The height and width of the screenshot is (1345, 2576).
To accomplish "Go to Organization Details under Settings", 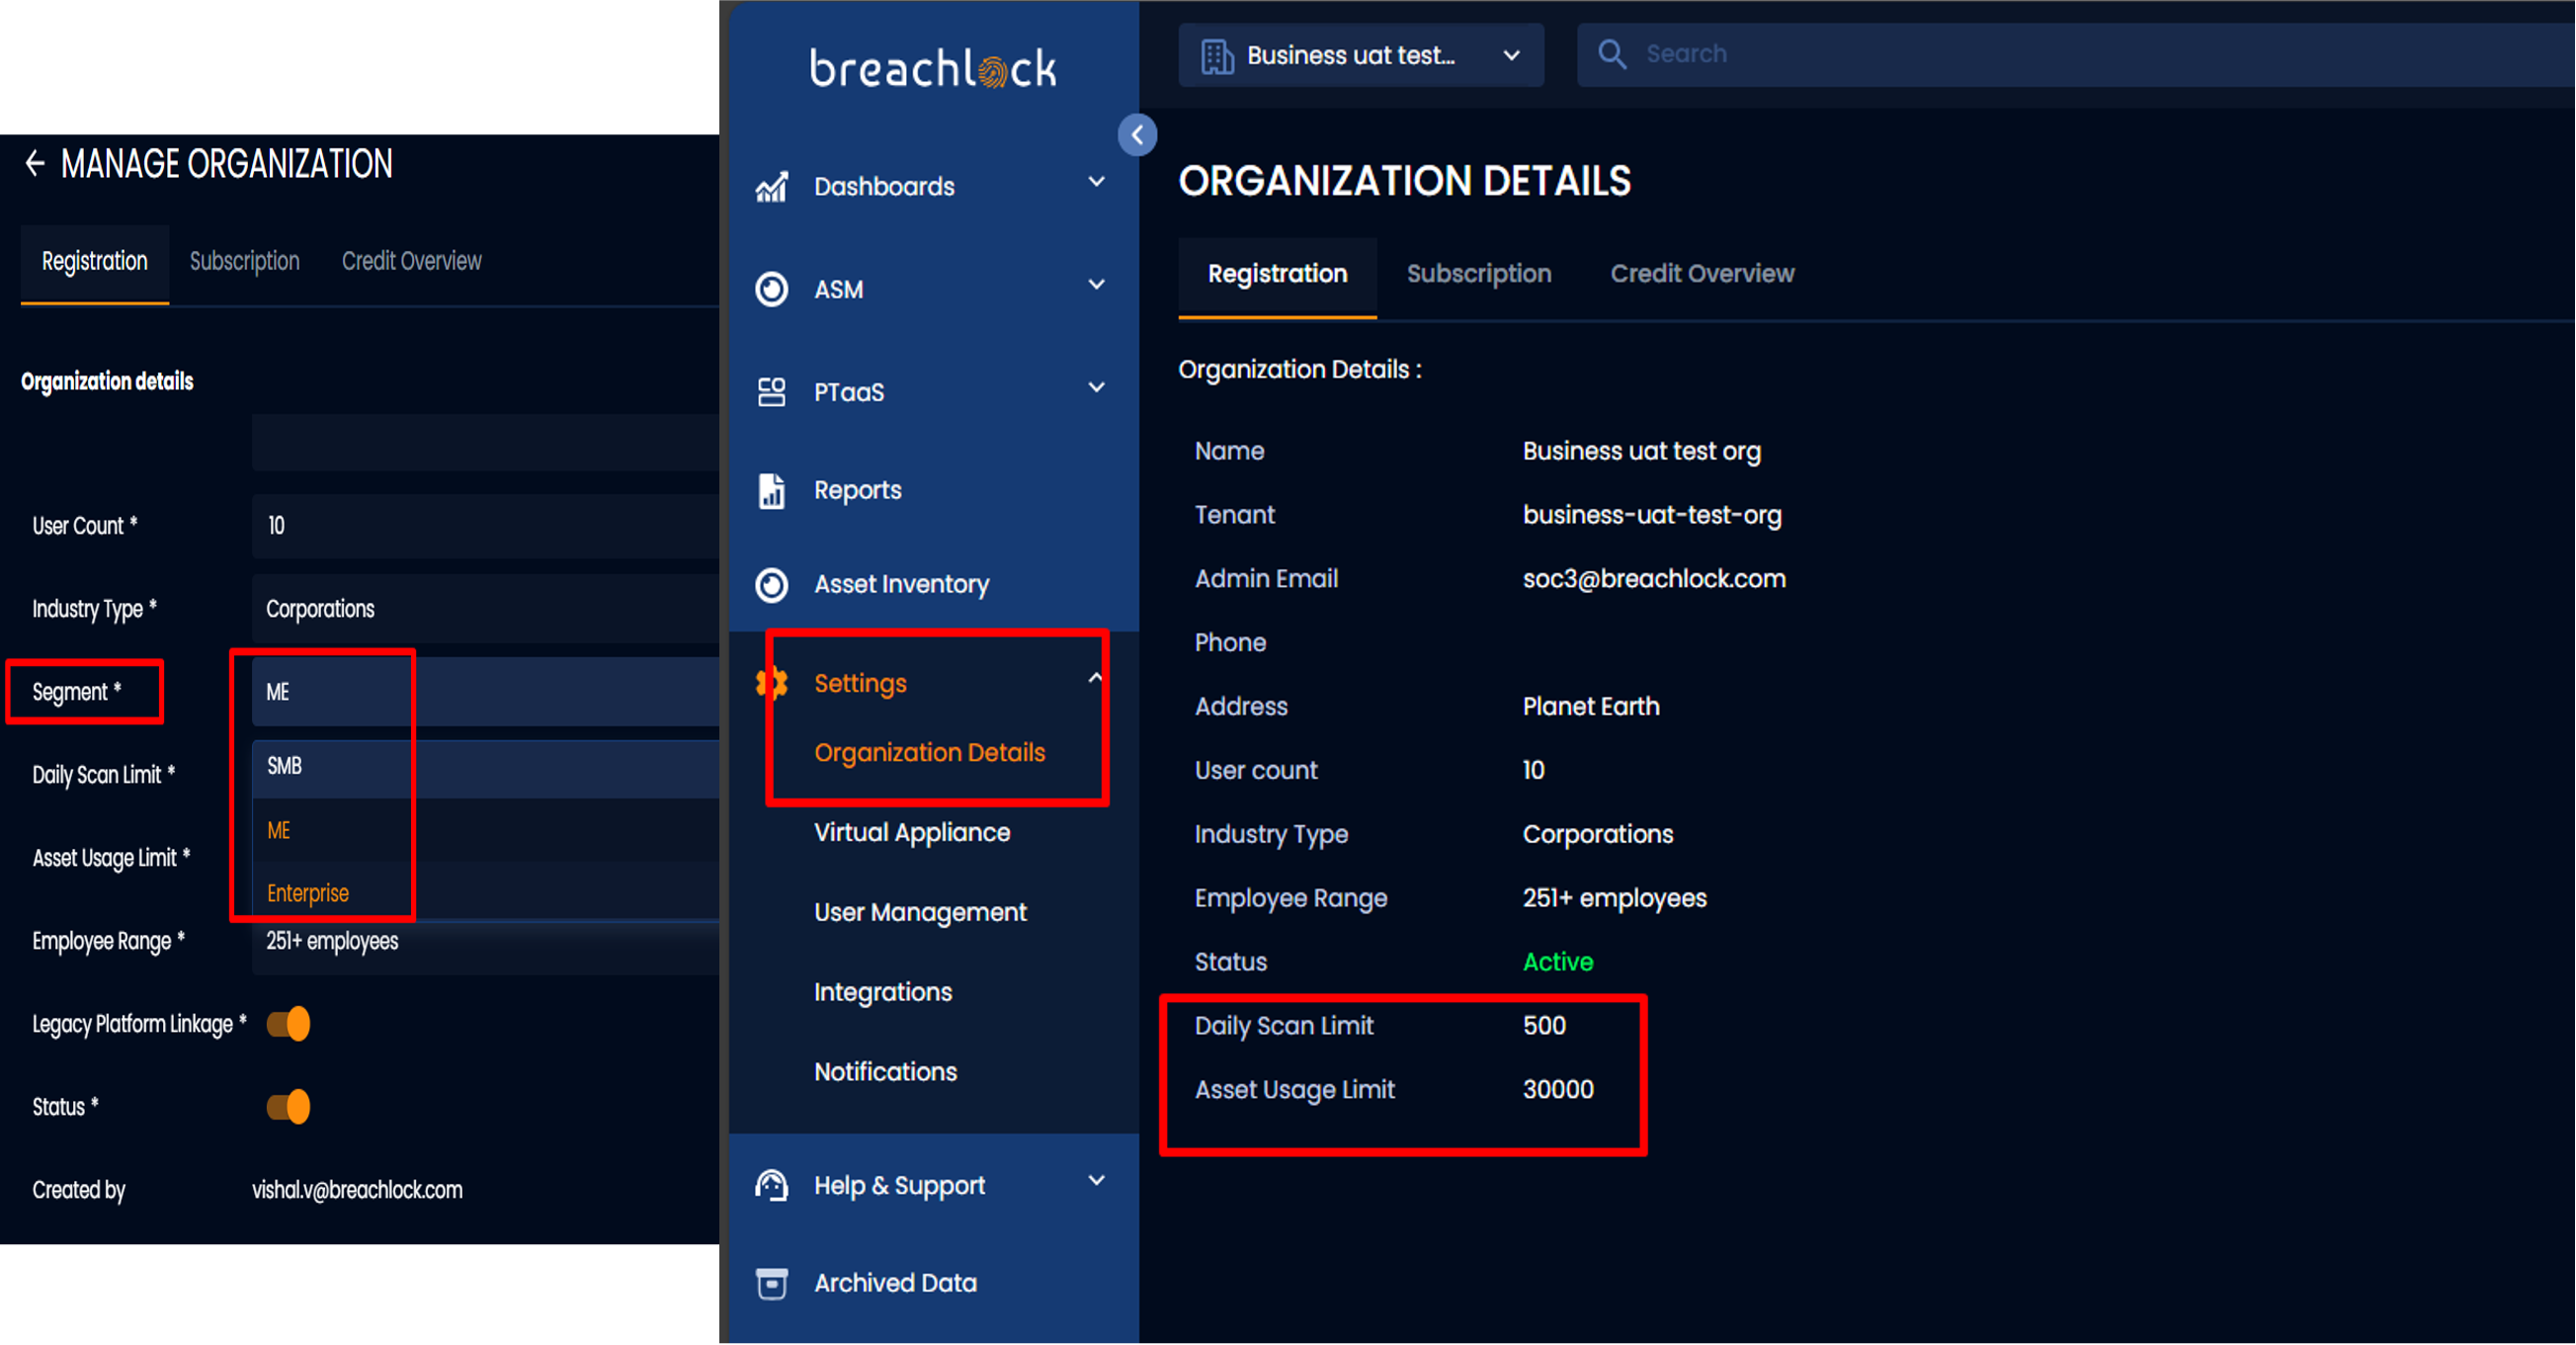I will pos(929,753).
